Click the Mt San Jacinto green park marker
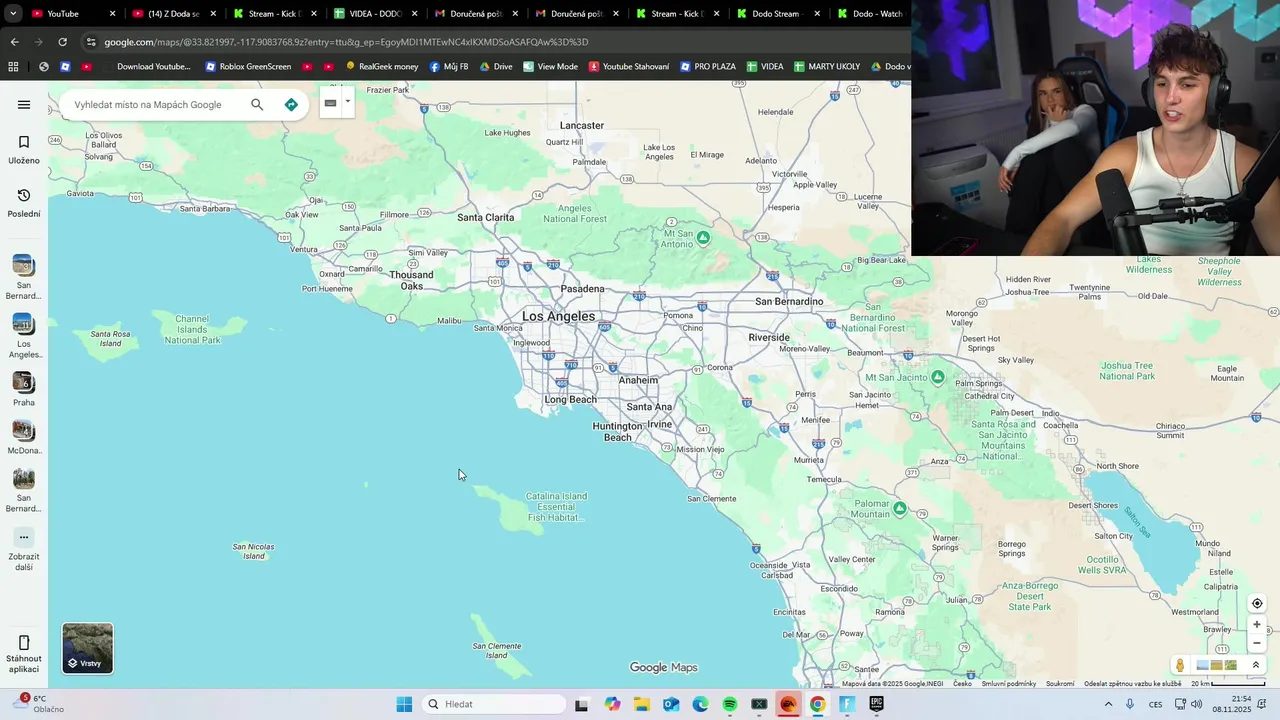 (x=938, y=377)
